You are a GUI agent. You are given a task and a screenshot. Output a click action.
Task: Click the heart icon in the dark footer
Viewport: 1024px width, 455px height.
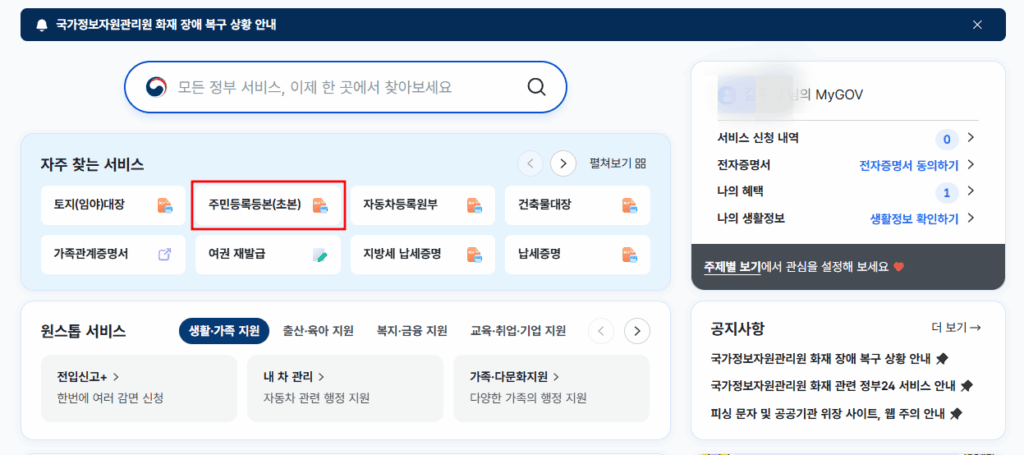(x=899, y=267)
